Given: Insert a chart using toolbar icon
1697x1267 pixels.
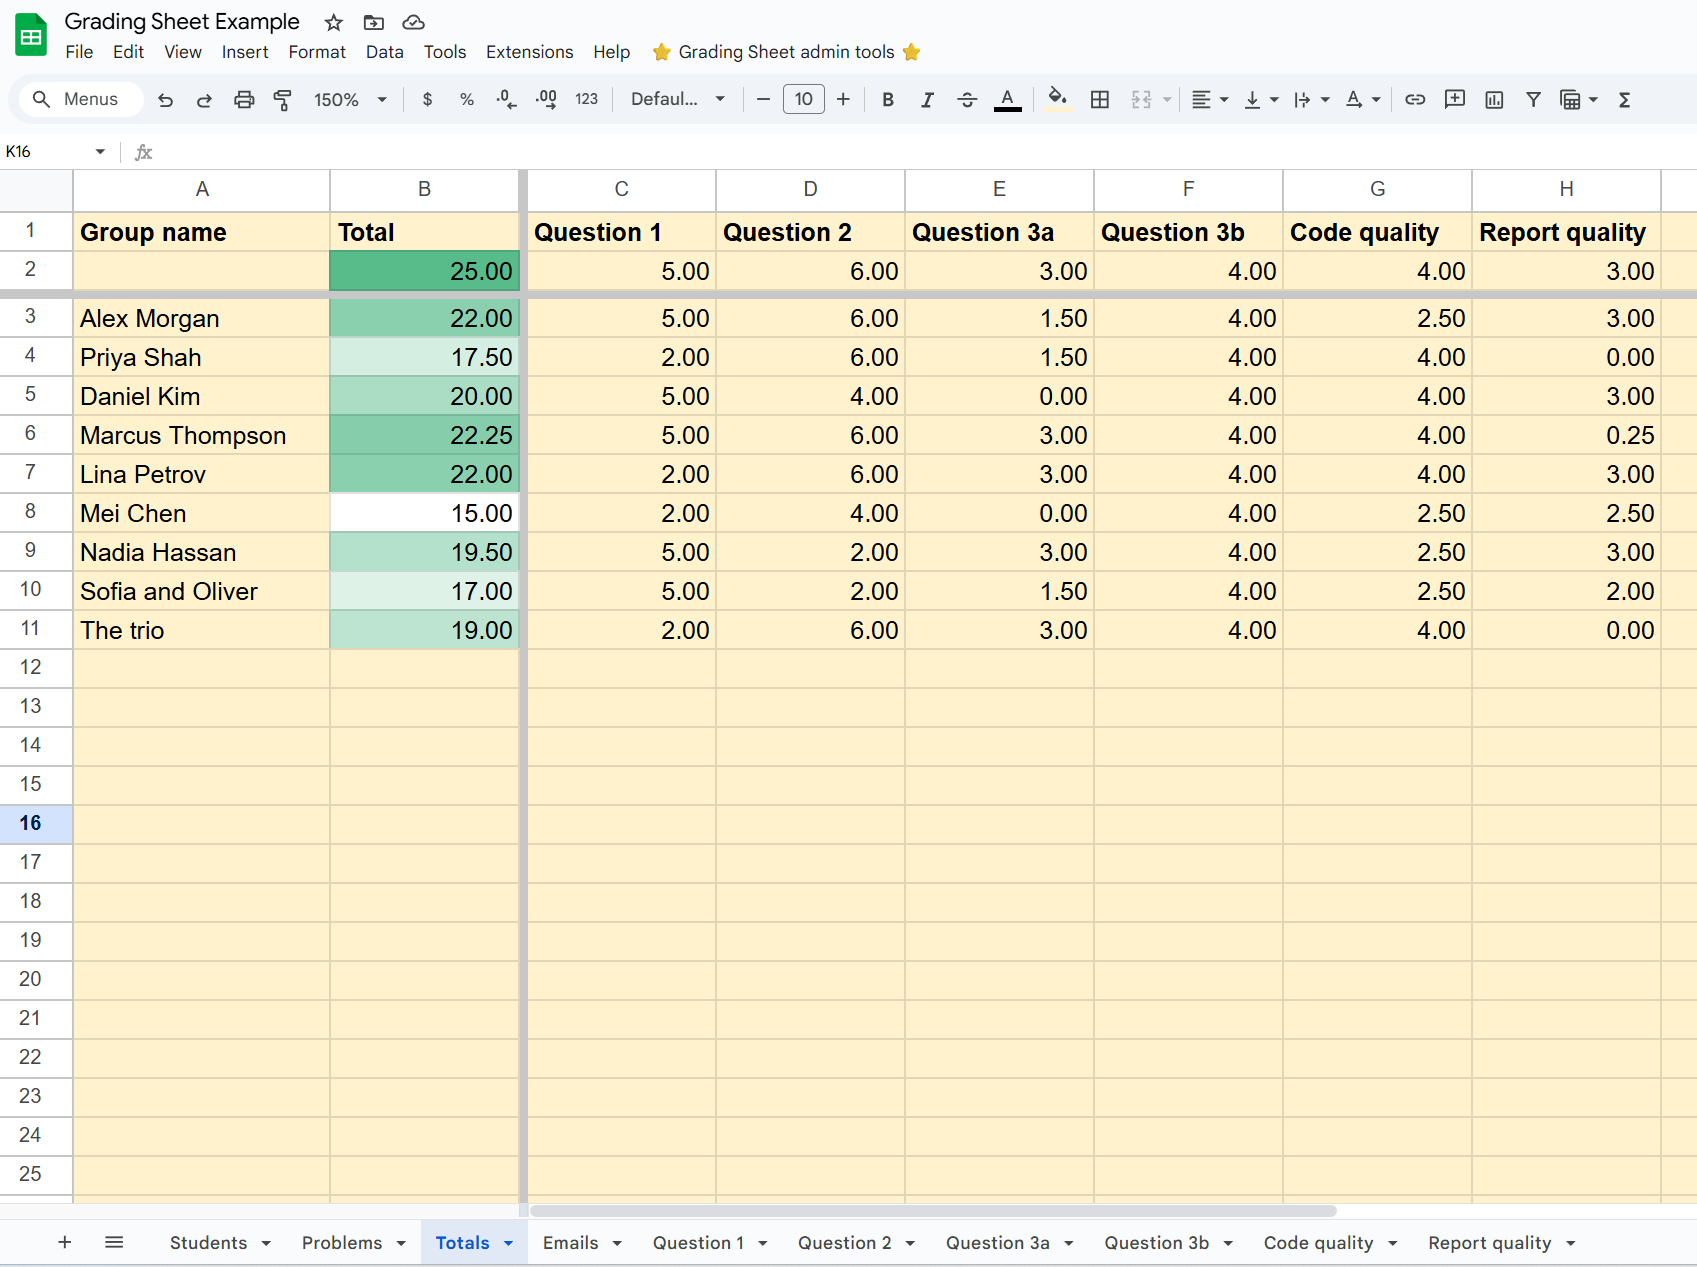Looking at the screenshot, I should (1494, 99).
